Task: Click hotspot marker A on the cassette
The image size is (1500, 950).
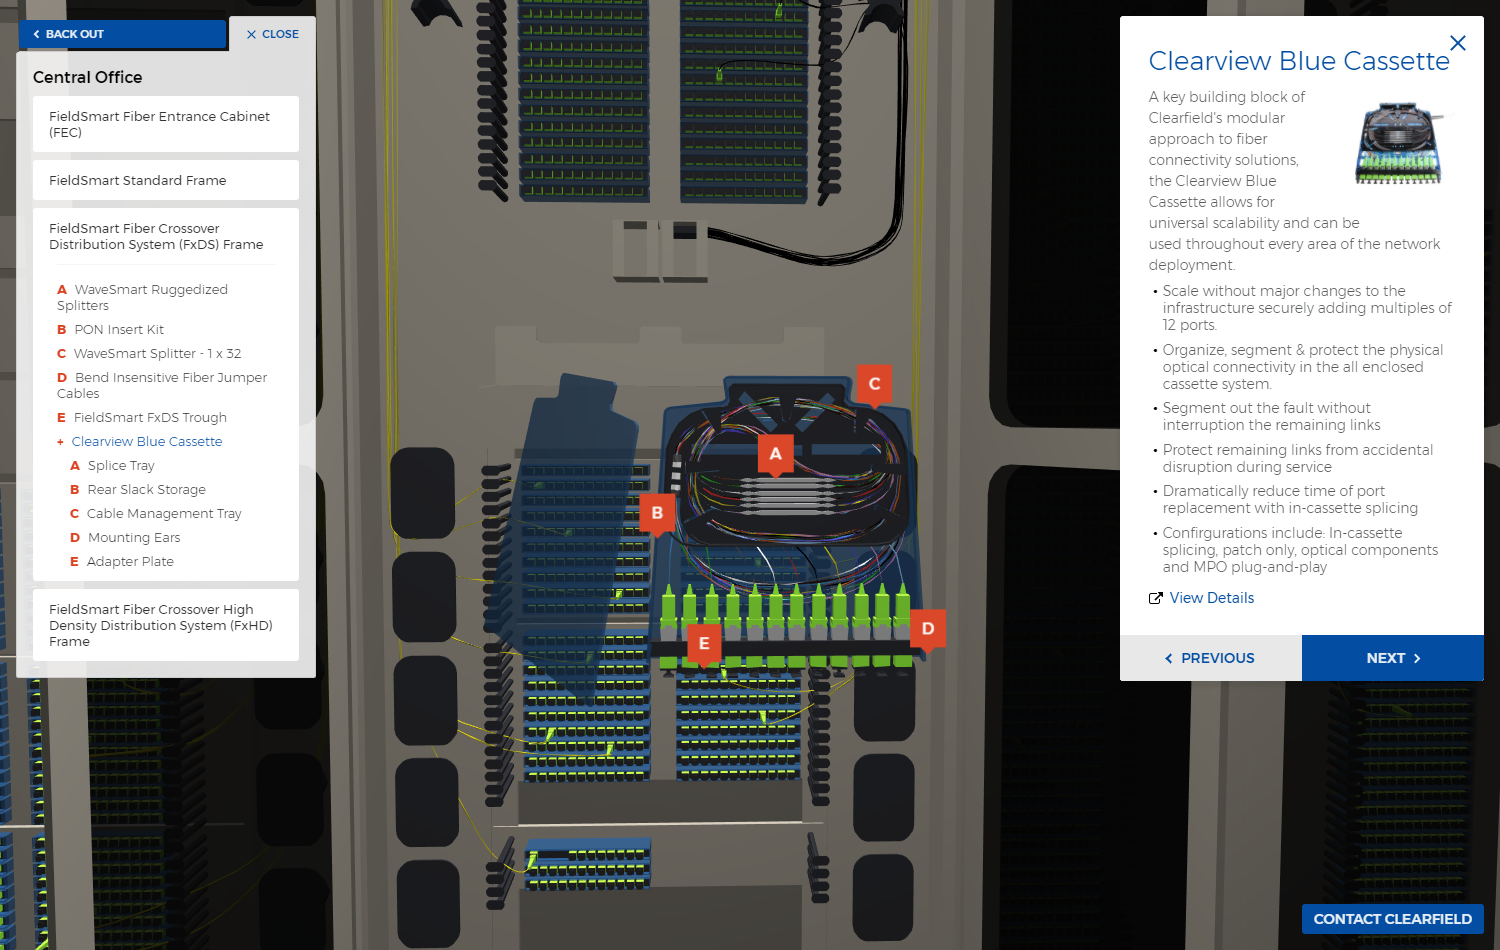Action: [775, 454]
